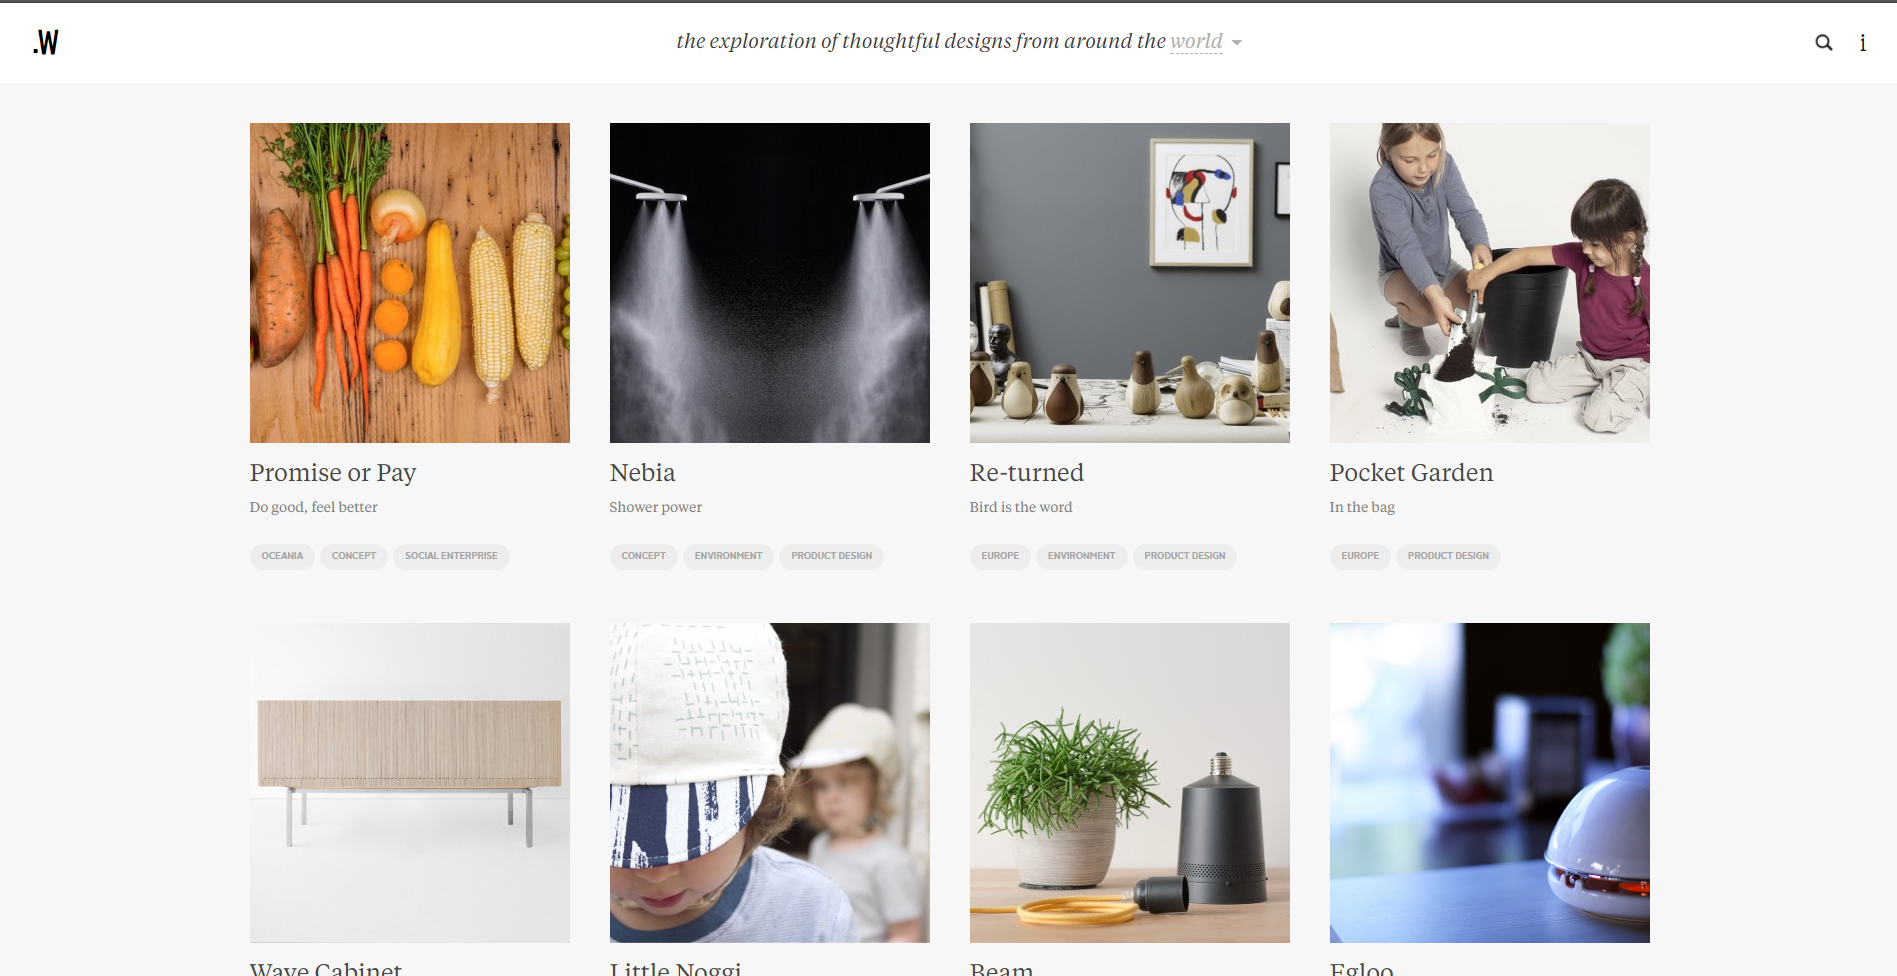Open the Promise or Pay vegetables thumbnail
This screenshot has height=976, width=1897.
click(410, 283)
